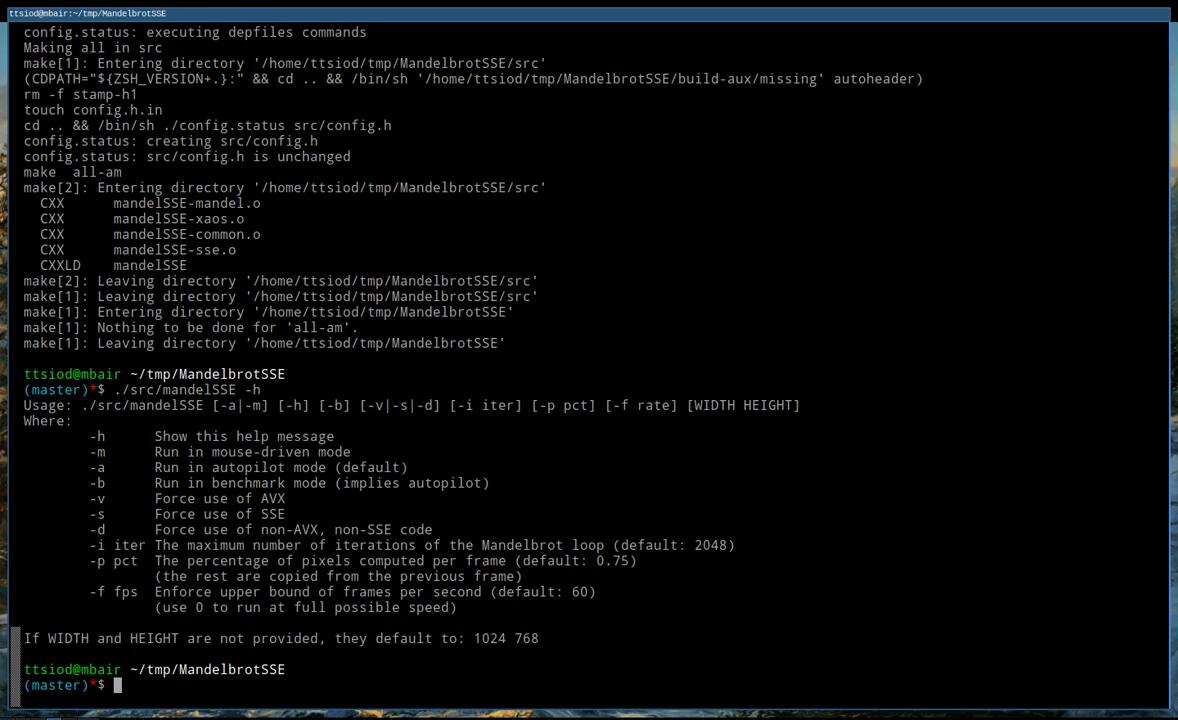Click the '-b' benchmark mode option line
Viewport: 1178px width, 720px height.
coord(289,483)
